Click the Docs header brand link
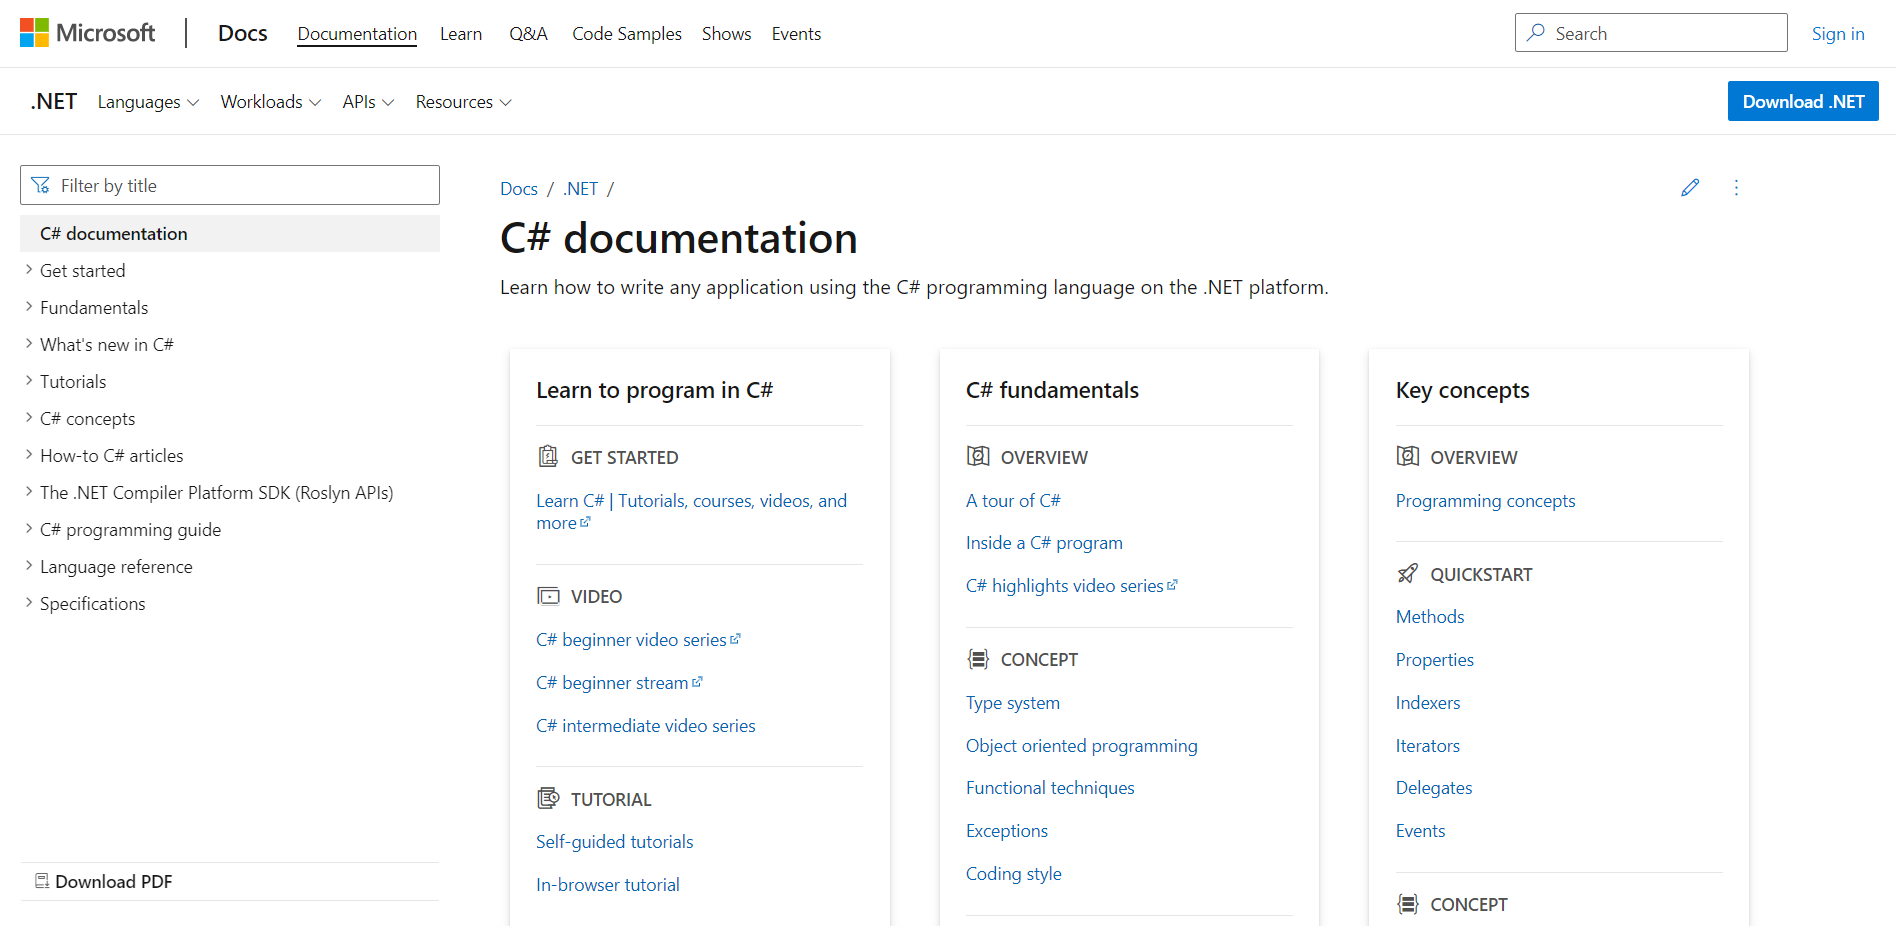Screen dimensions: 1896x926 tap(243, 33)
